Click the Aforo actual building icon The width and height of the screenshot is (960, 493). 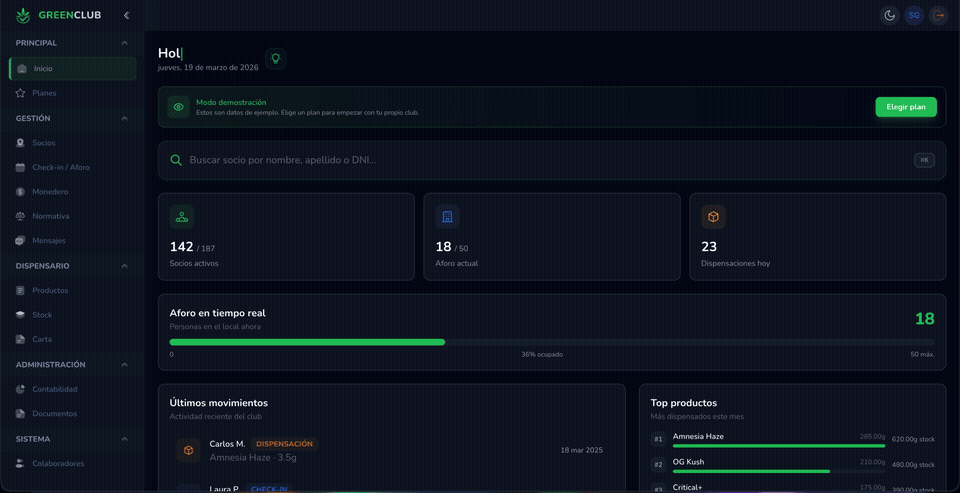coord(448,217)
